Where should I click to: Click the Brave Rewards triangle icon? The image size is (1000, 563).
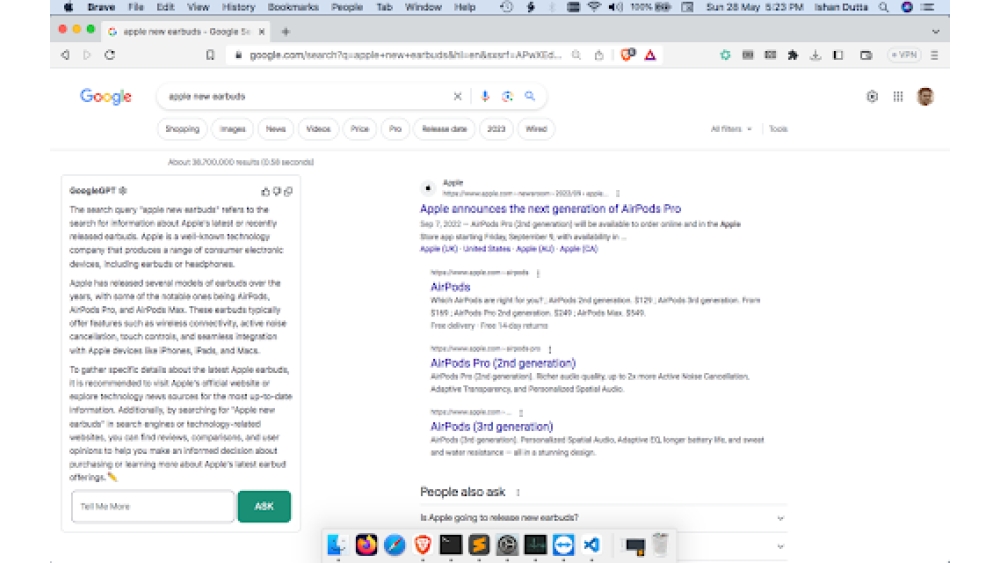(650, 55)
